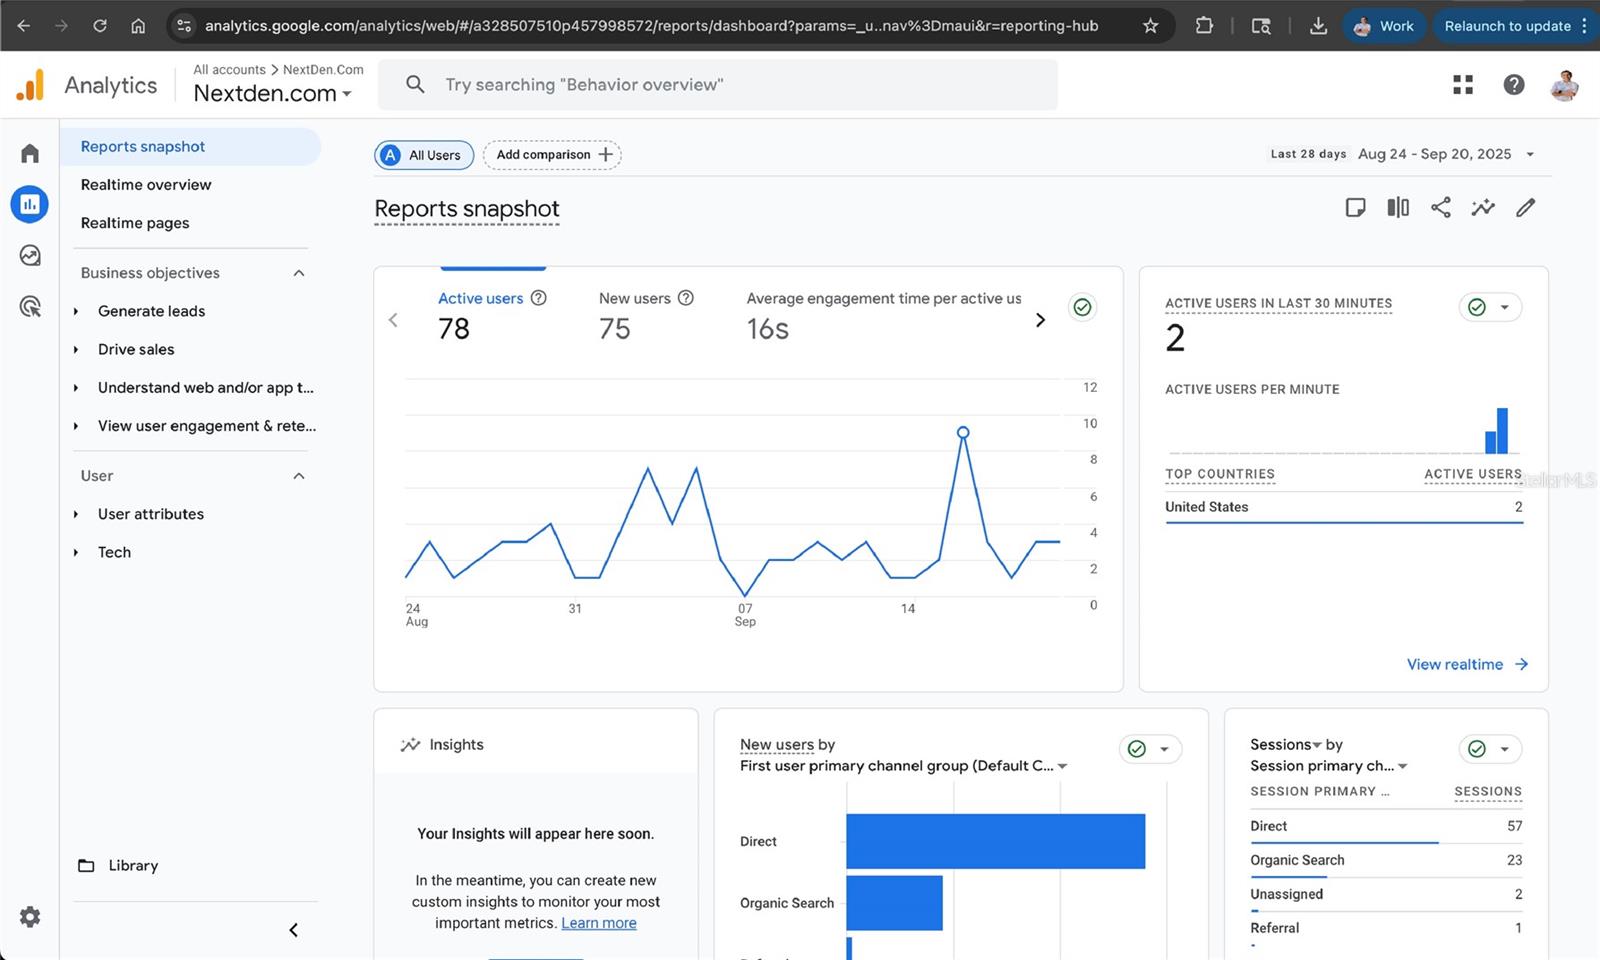The width and height of the screenshot is (1600, 960).
Task: Select the All Users segment chip
Action: pos(424,155)
